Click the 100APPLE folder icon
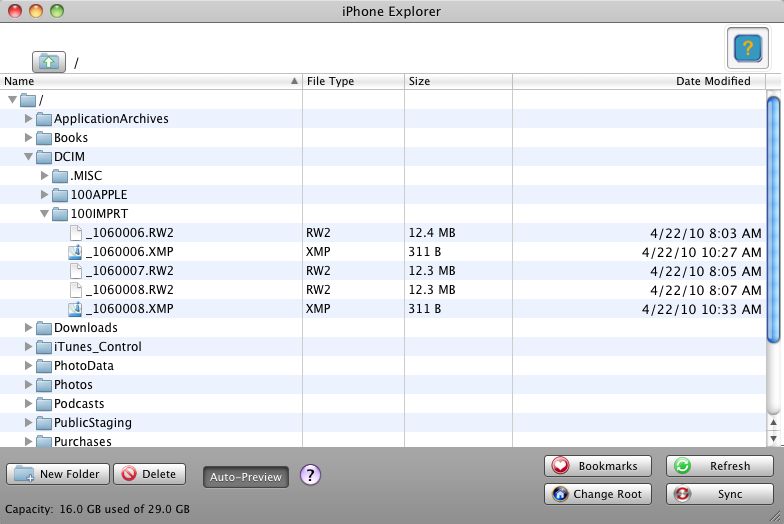 tap(60, 195)
